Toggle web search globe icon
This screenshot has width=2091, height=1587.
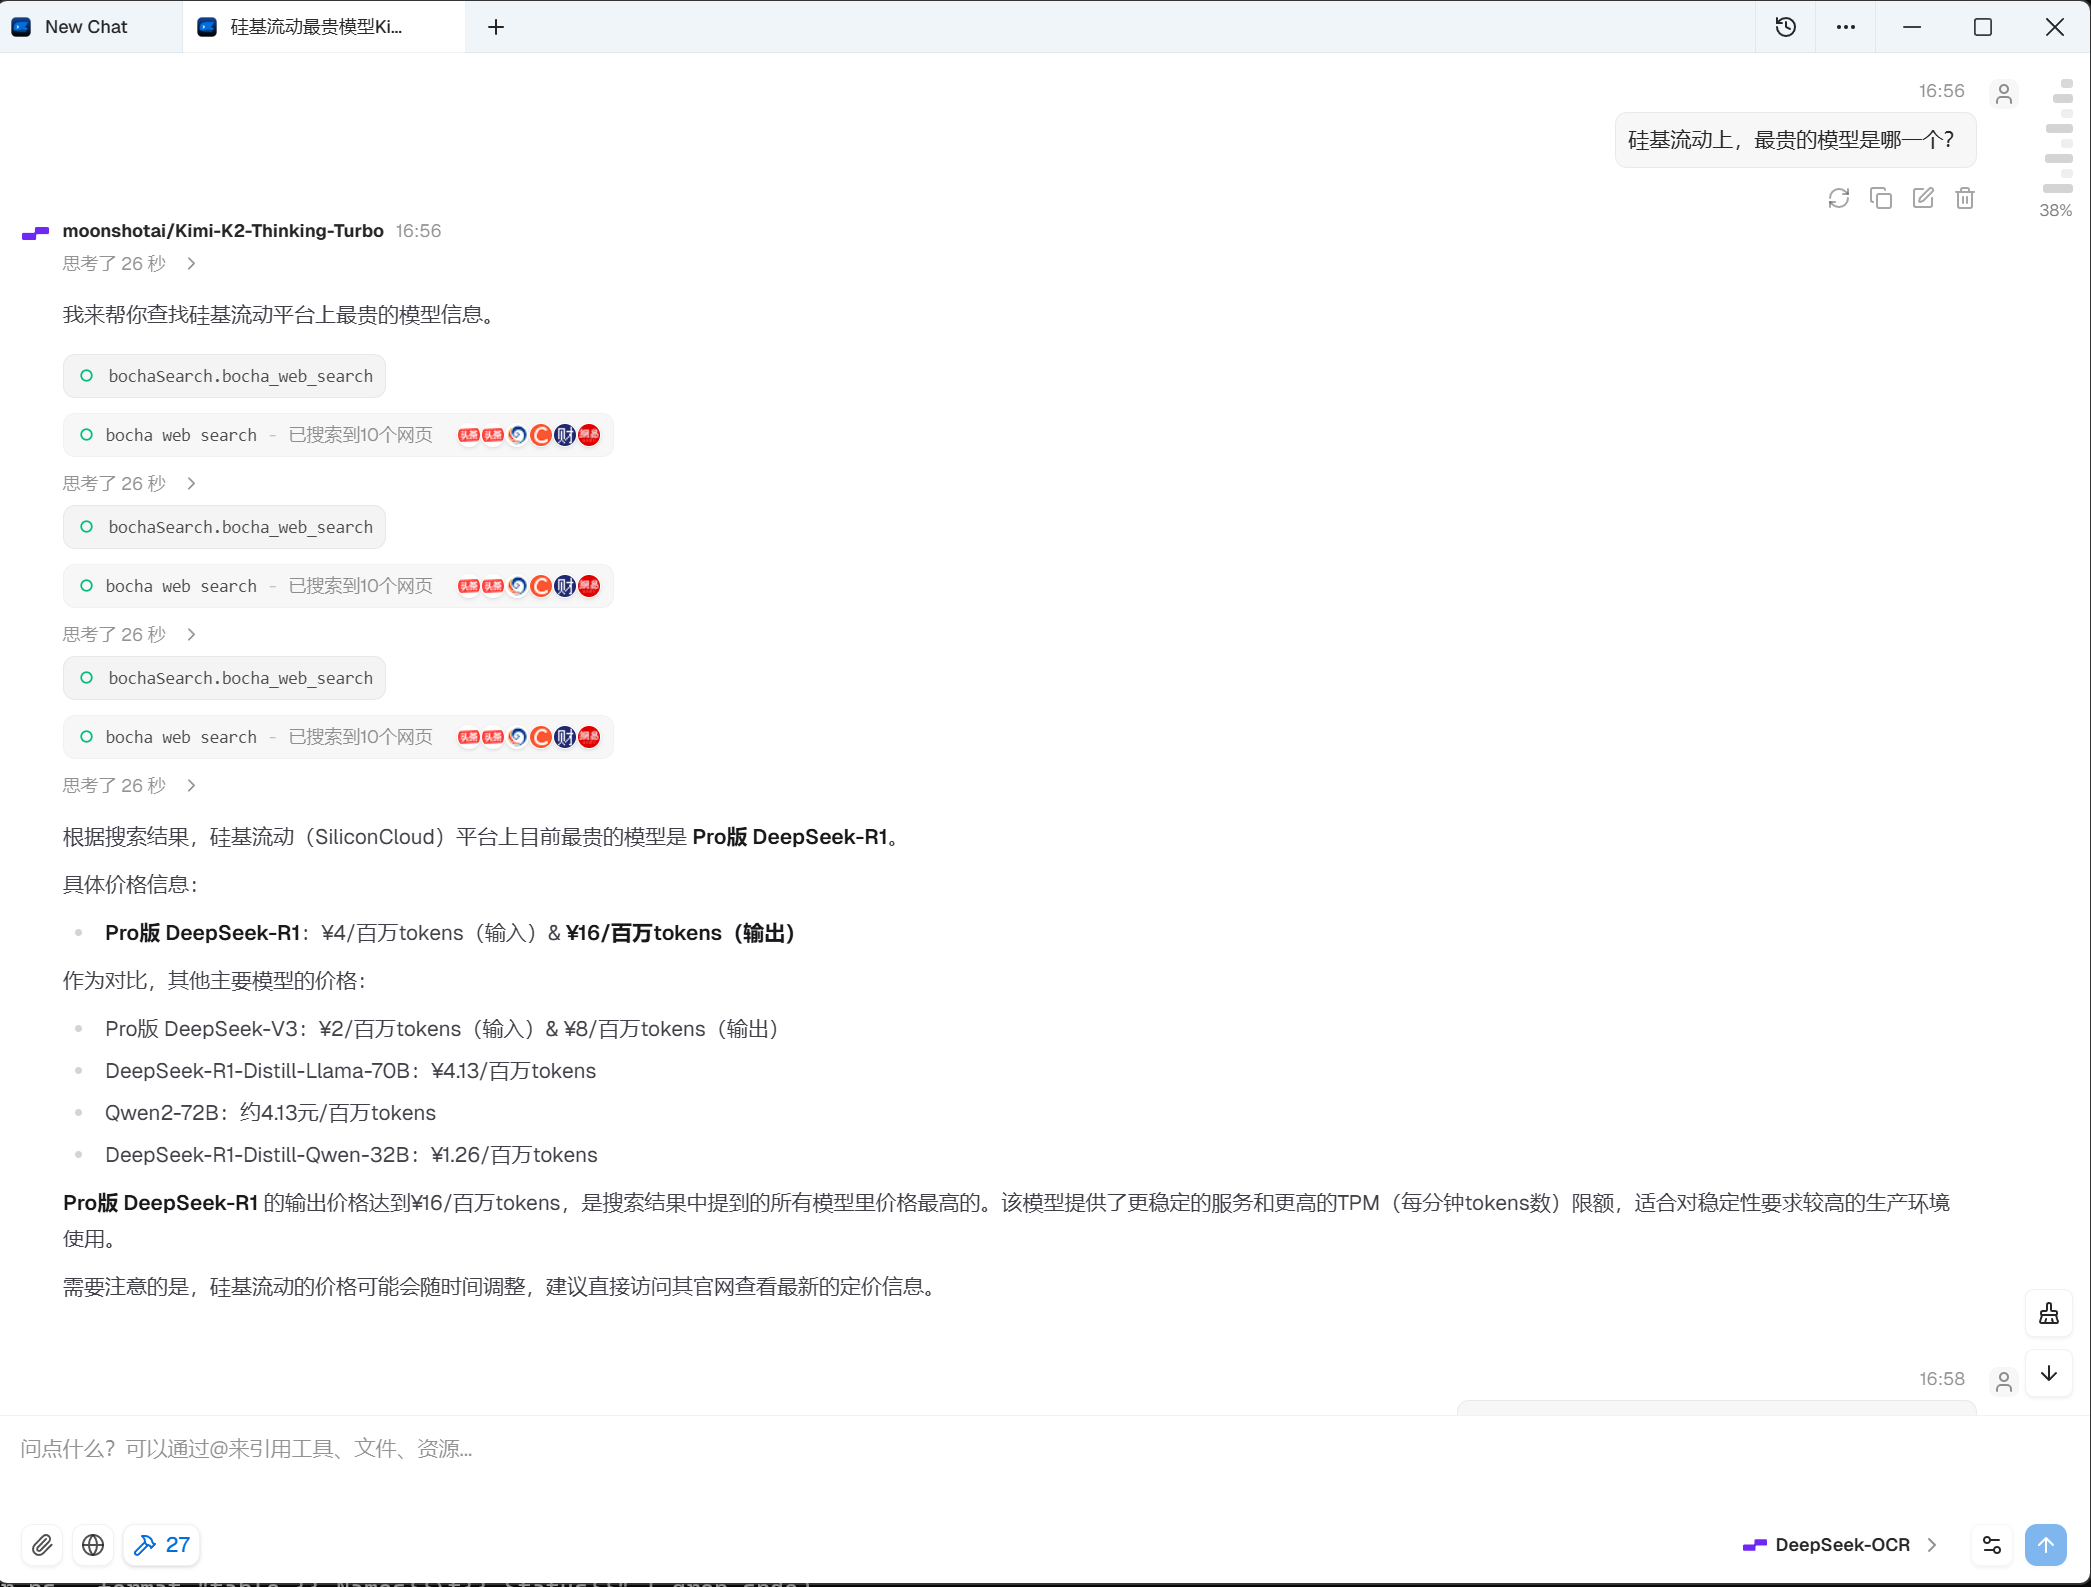pos(93,1545)
